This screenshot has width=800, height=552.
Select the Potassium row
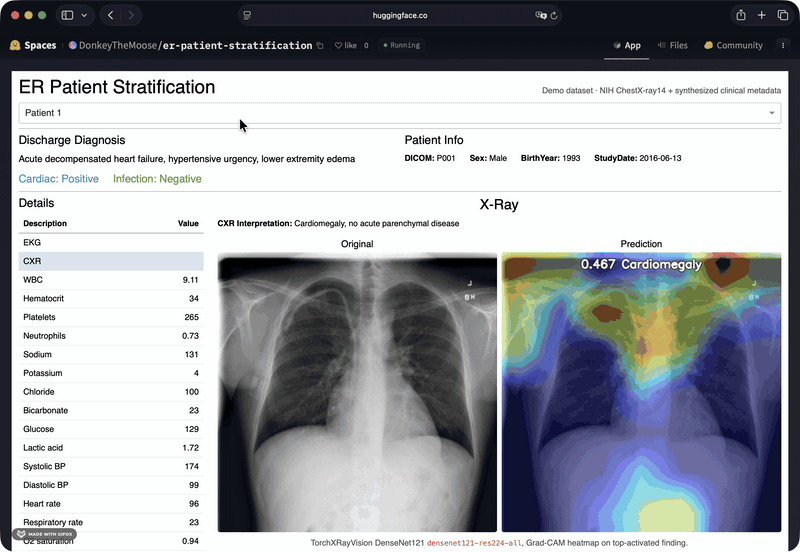(111, 373)
